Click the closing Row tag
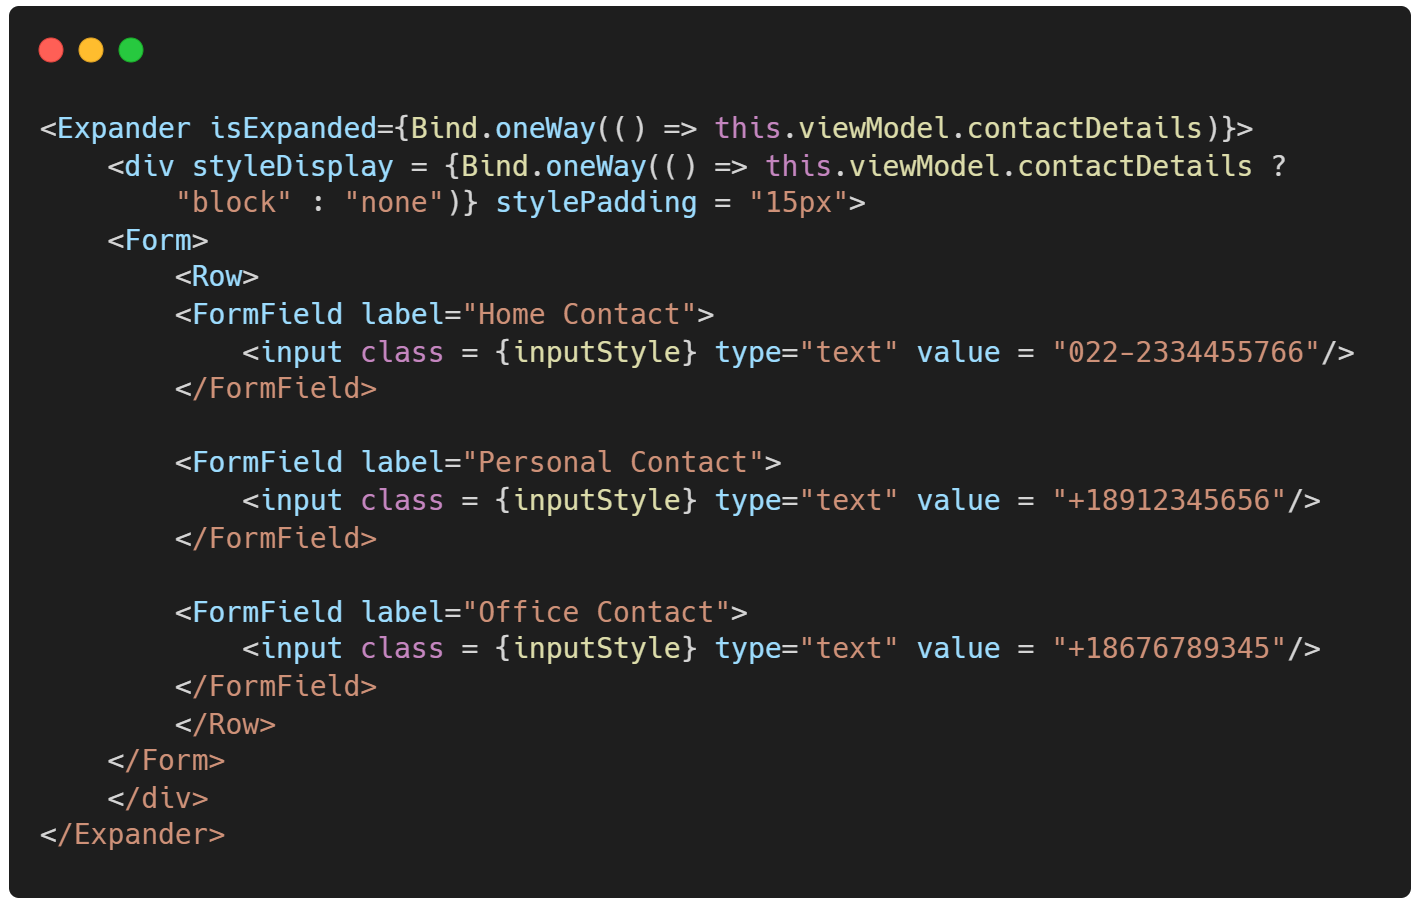The height and width of the screenshot is (904, 1418). (x=225, y=724)
